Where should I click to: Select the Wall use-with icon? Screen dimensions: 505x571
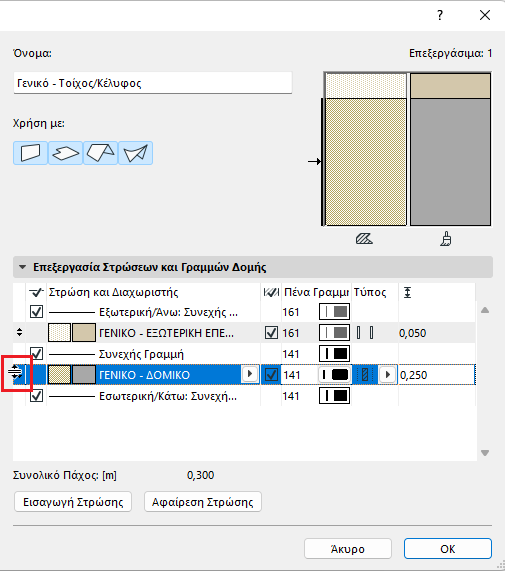(31, 153)
